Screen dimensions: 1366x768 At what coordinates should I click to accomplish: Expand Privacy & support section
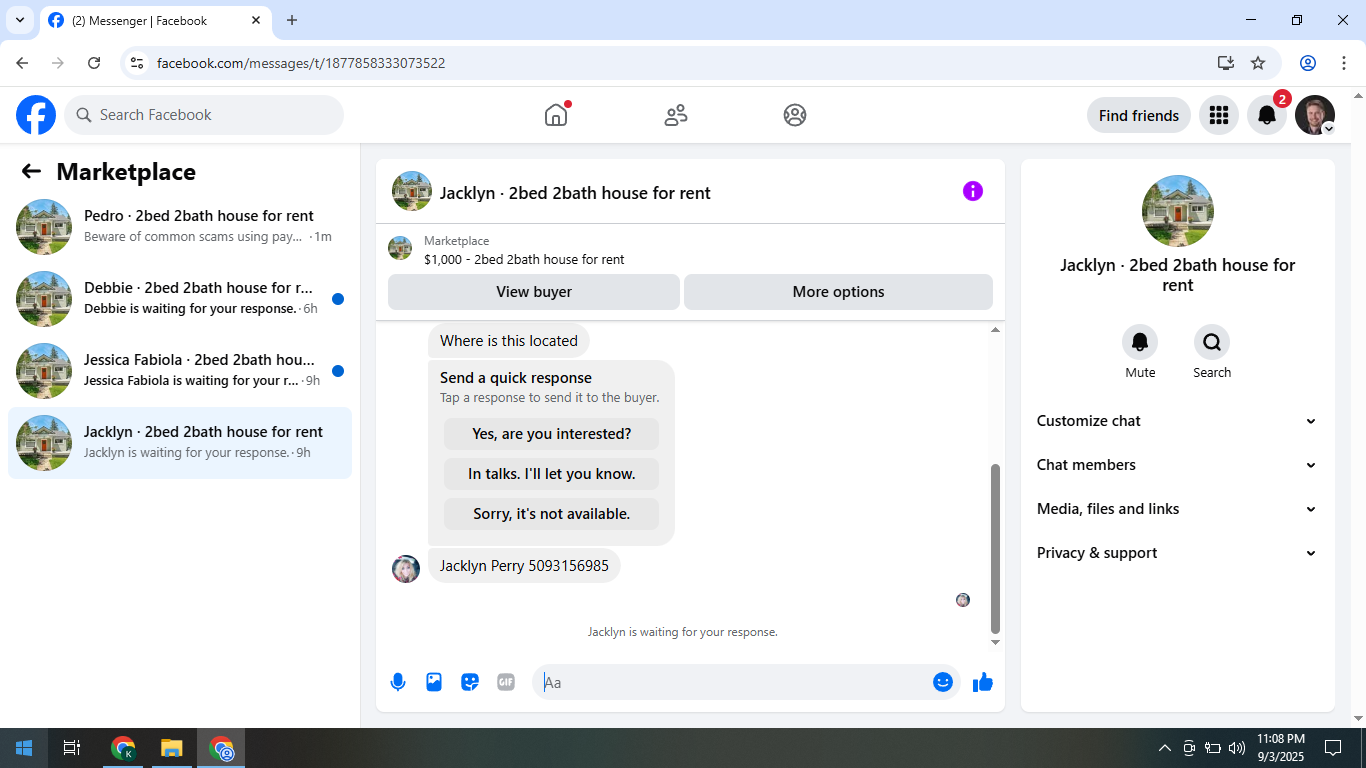1178,553
